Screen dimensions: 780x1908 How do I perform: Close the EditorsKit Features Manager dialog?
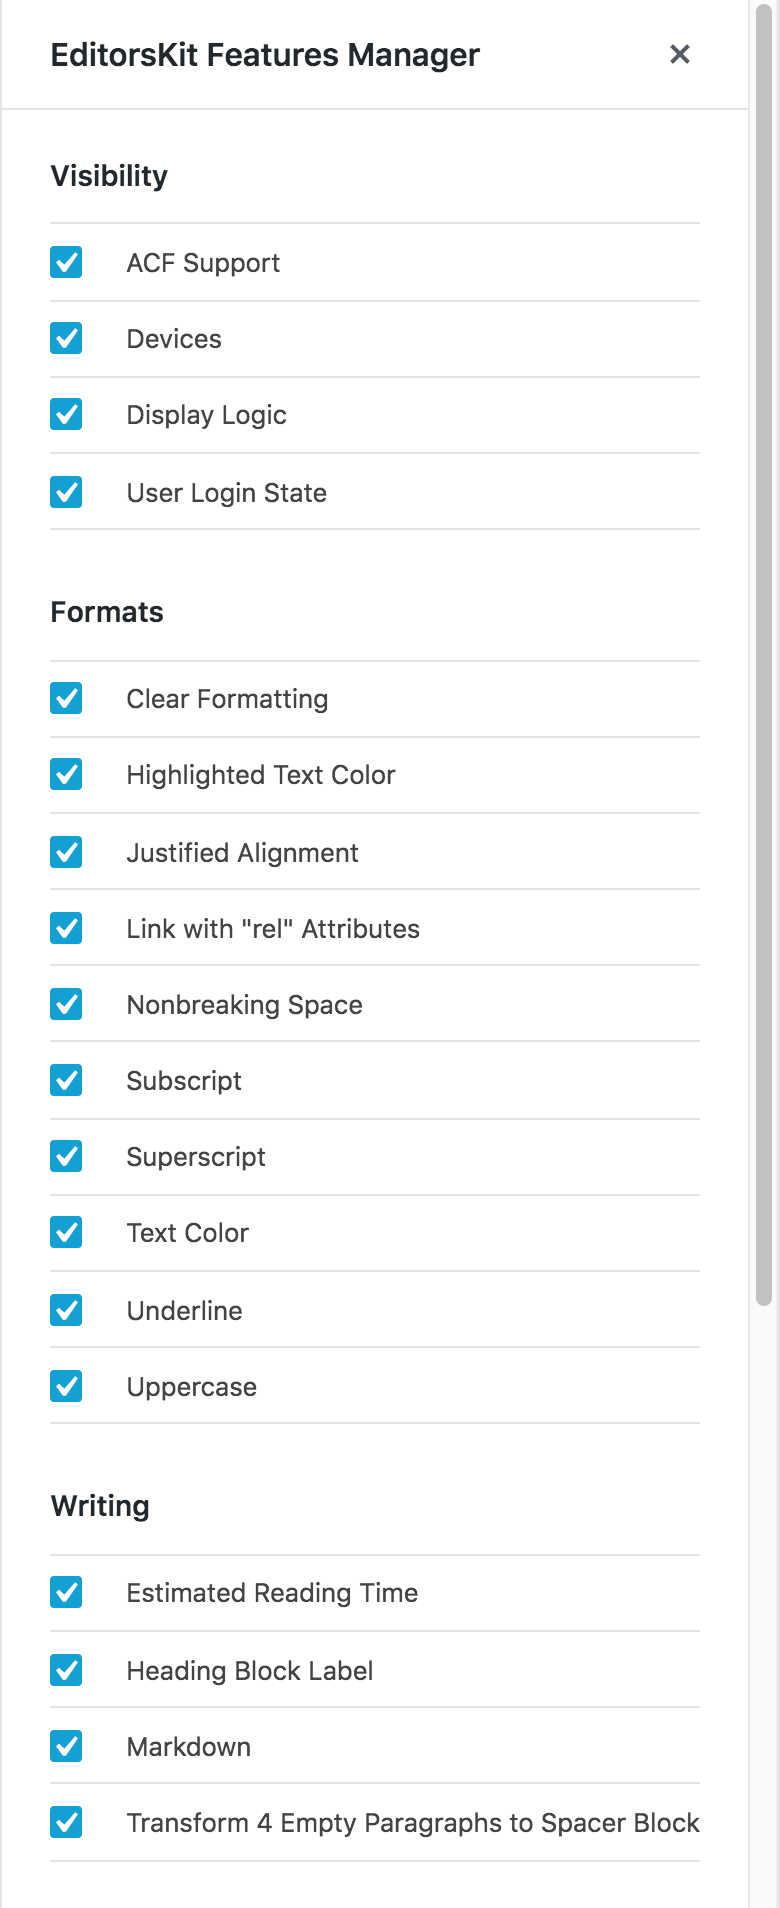(x=680, y=54)
